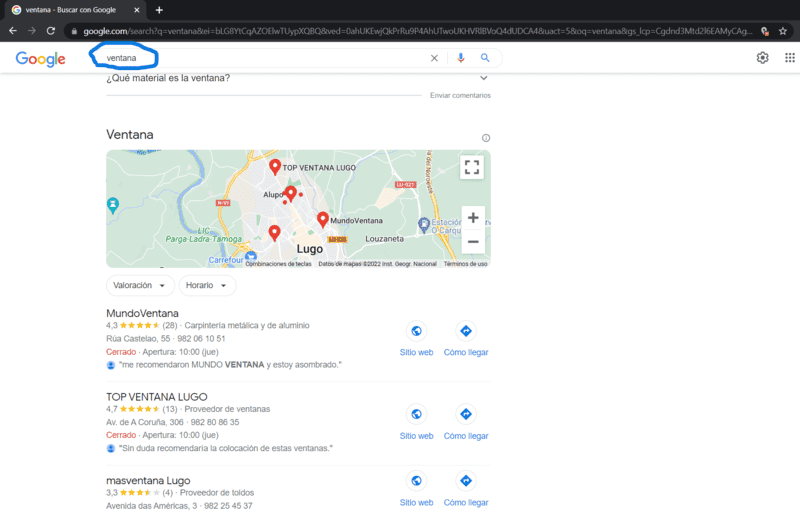Click the voice search microphone icon
The width and height of the screenshot is (800, 522).
tap(461, 58)
